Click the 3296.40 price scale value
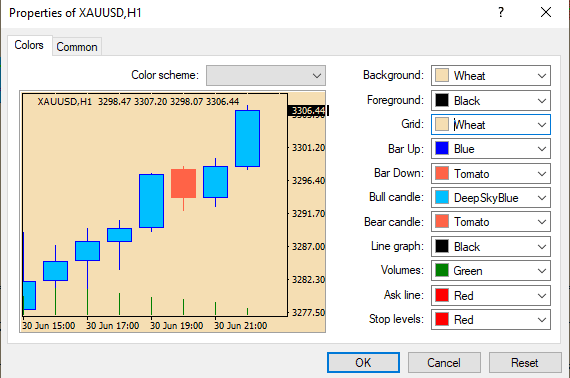Screen dimensions: 570x378 (309, 181)
